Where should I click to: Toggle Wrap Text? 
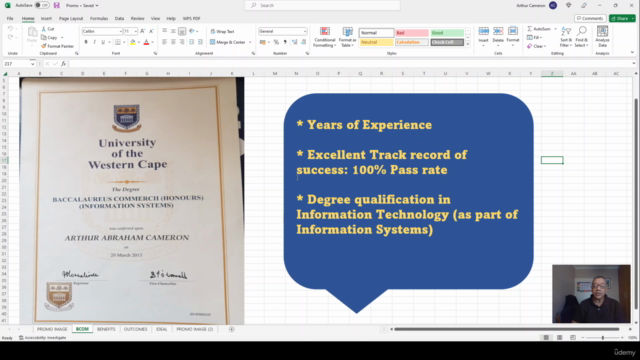pyautogui.click(x=222, y=31)
